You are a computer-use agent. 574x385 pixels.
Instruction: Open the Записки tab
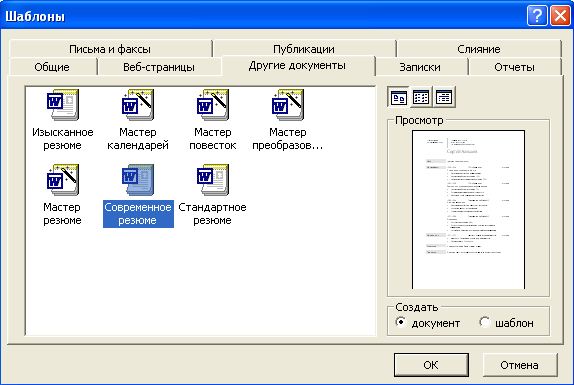tap(420, 67)
